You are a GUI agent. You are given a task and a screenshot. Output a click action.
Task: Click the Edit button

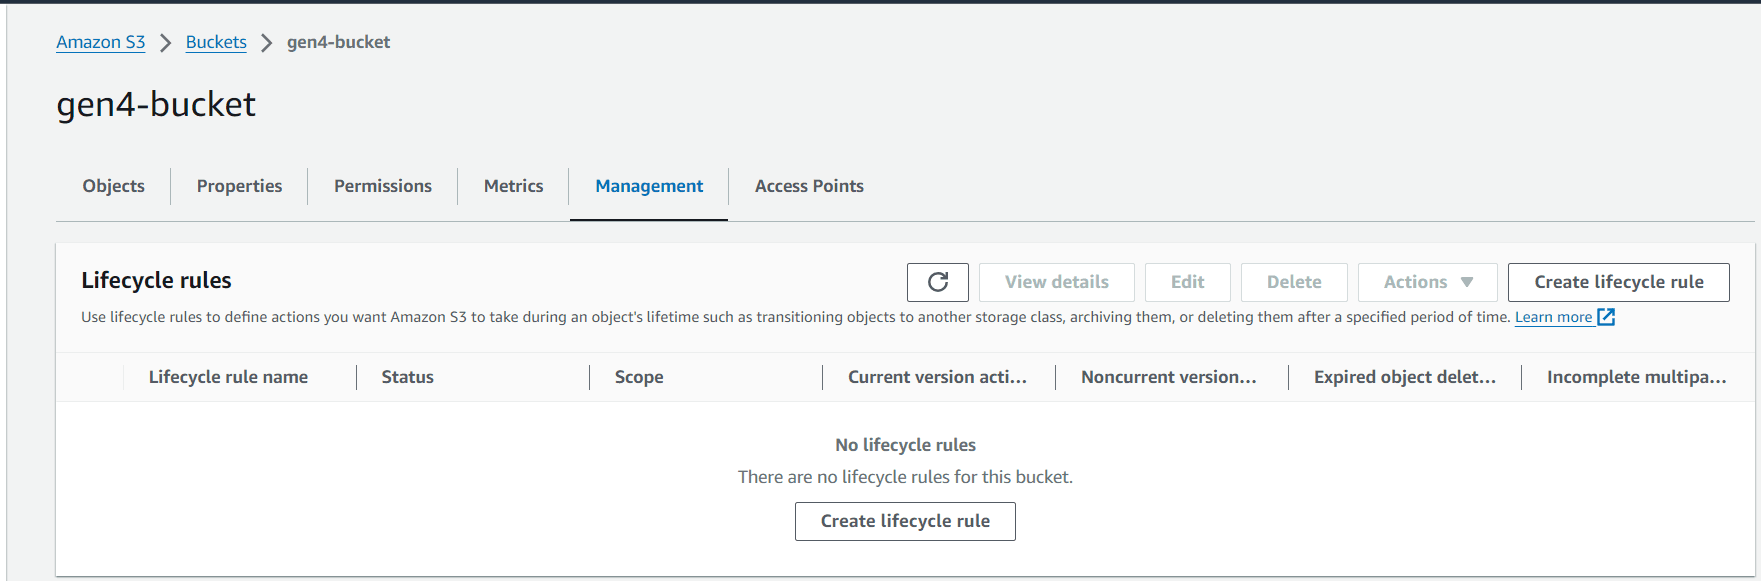(x=1187, y=282)
